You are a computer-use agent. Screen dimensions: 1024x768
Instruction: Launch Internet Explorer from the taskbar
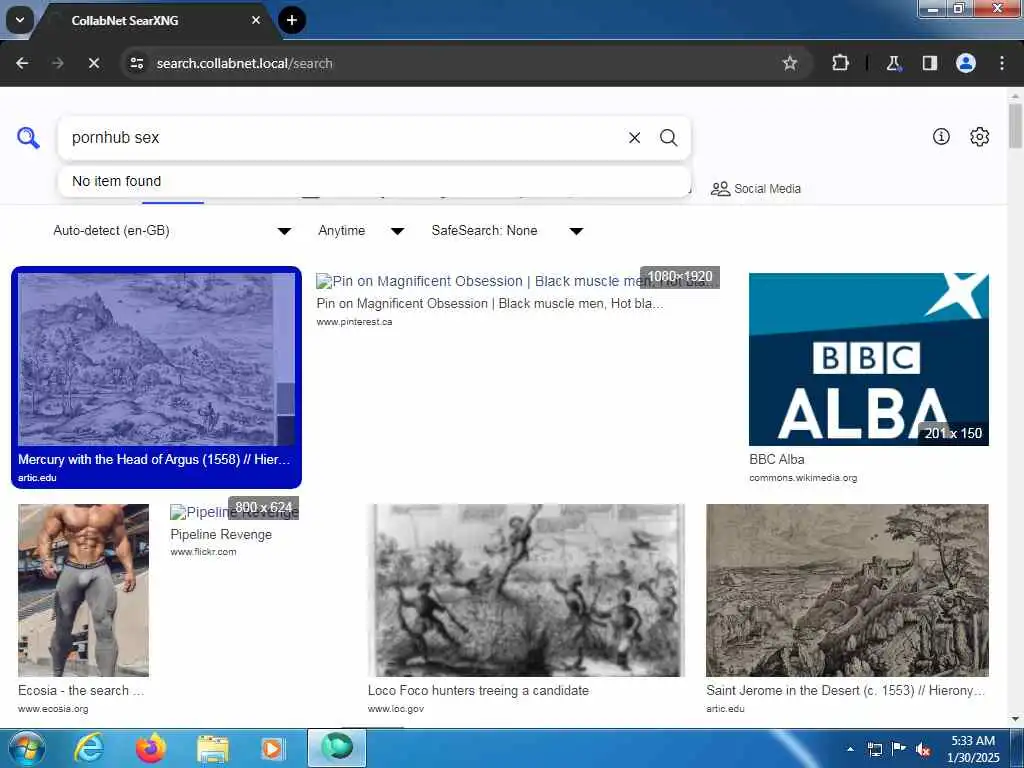[x=89, y=748]
